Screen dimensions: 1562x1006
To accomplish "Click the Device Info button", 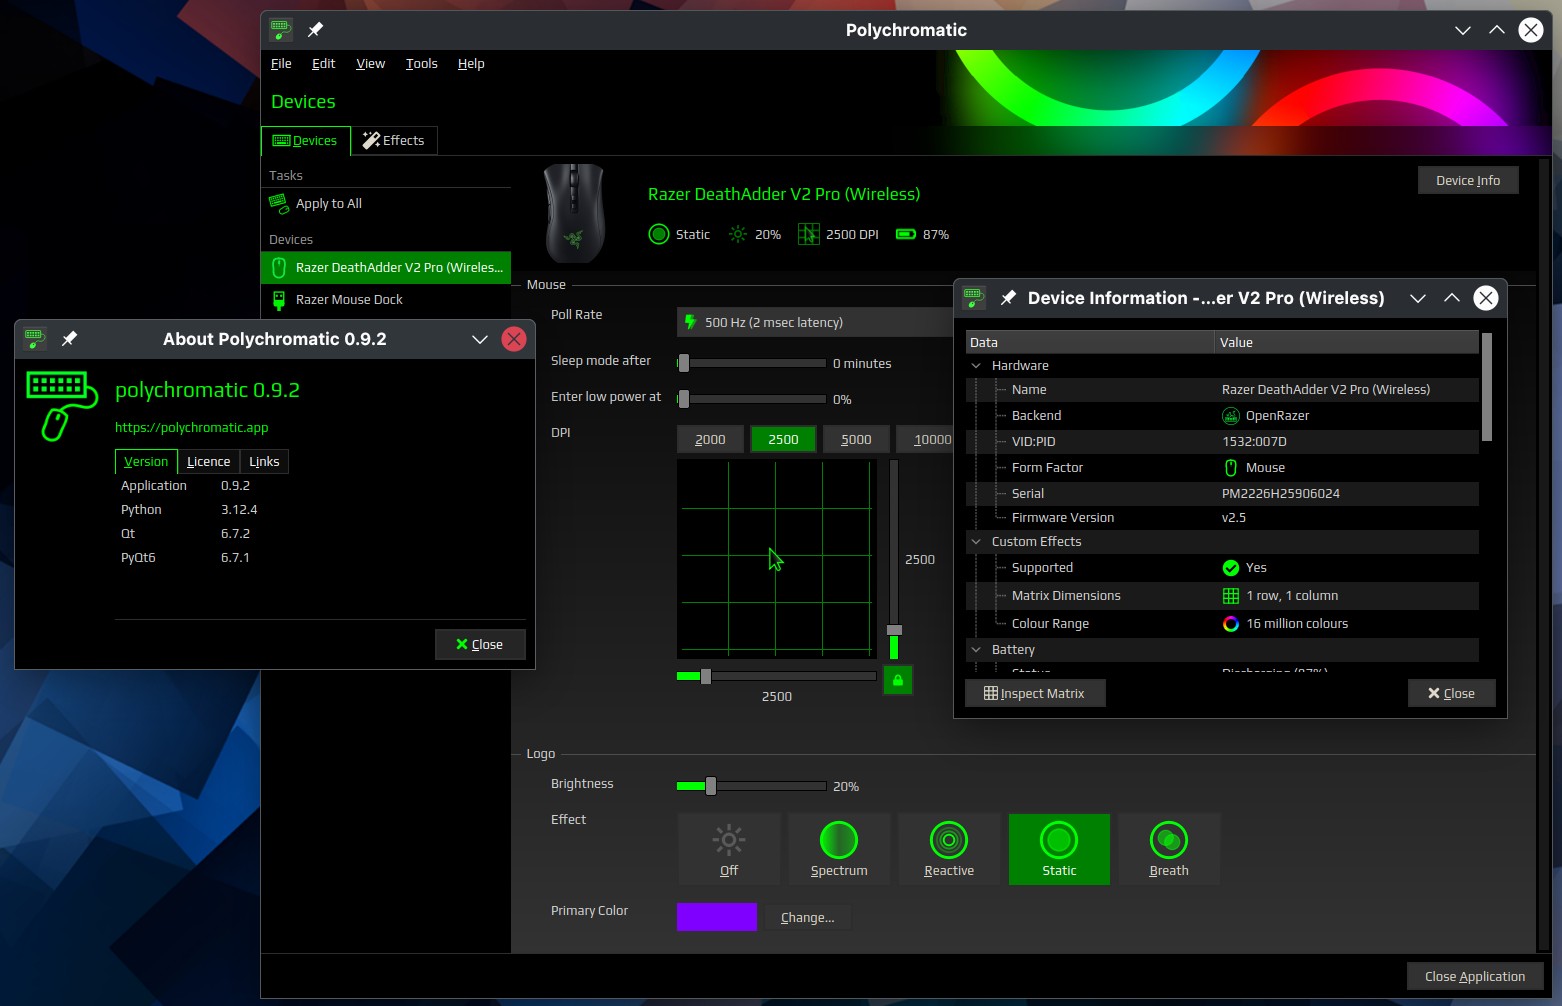I will [1468, 180].
